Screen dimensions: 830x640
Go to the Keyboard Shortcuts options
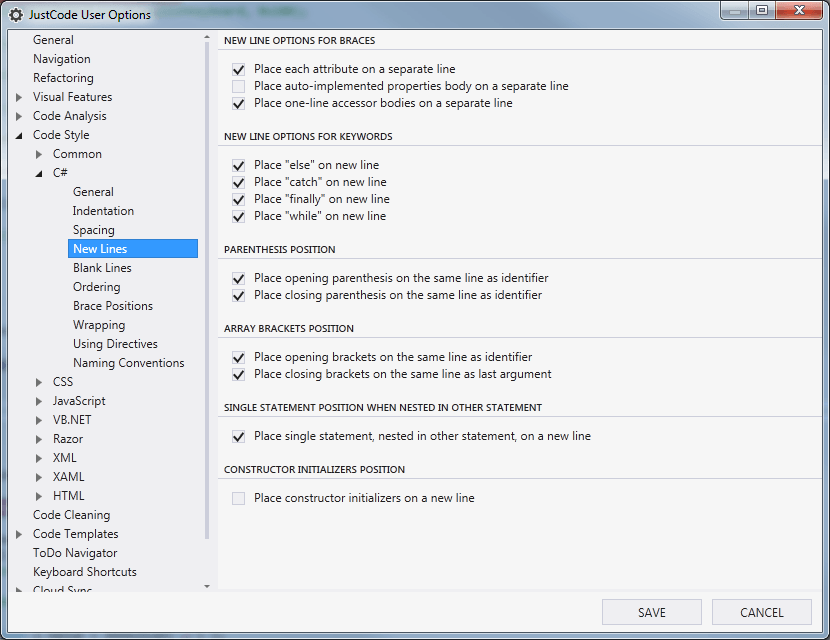point(85,572)
